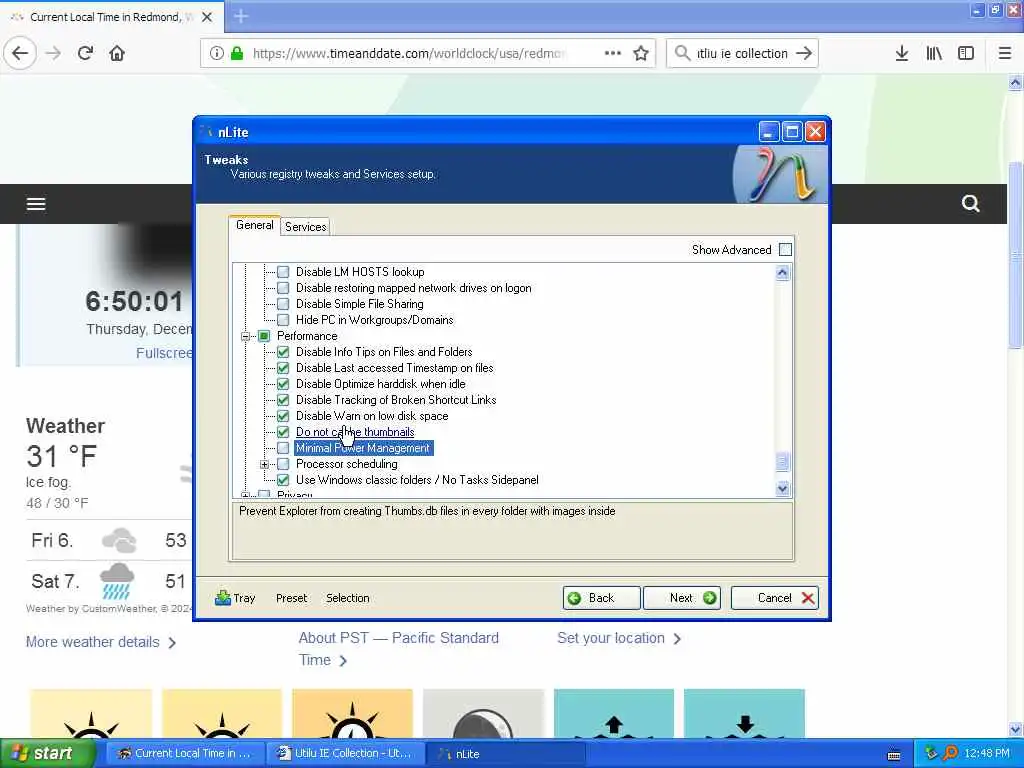The image size is (1024, 768).
Task: Select nLite taskbar button
Action: pyautogui.click(x=504, y=754)
